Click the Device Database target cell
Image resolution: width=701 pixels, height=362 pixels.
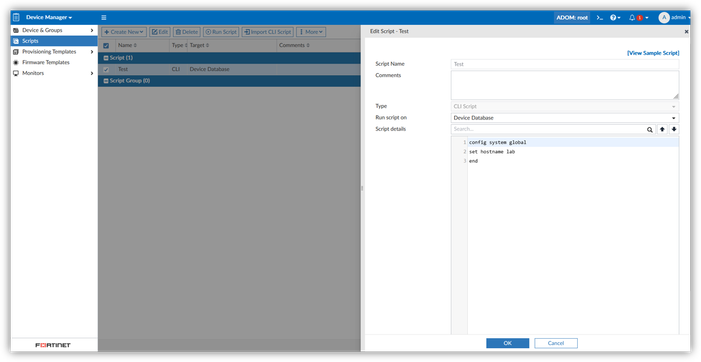click(209, 70)
